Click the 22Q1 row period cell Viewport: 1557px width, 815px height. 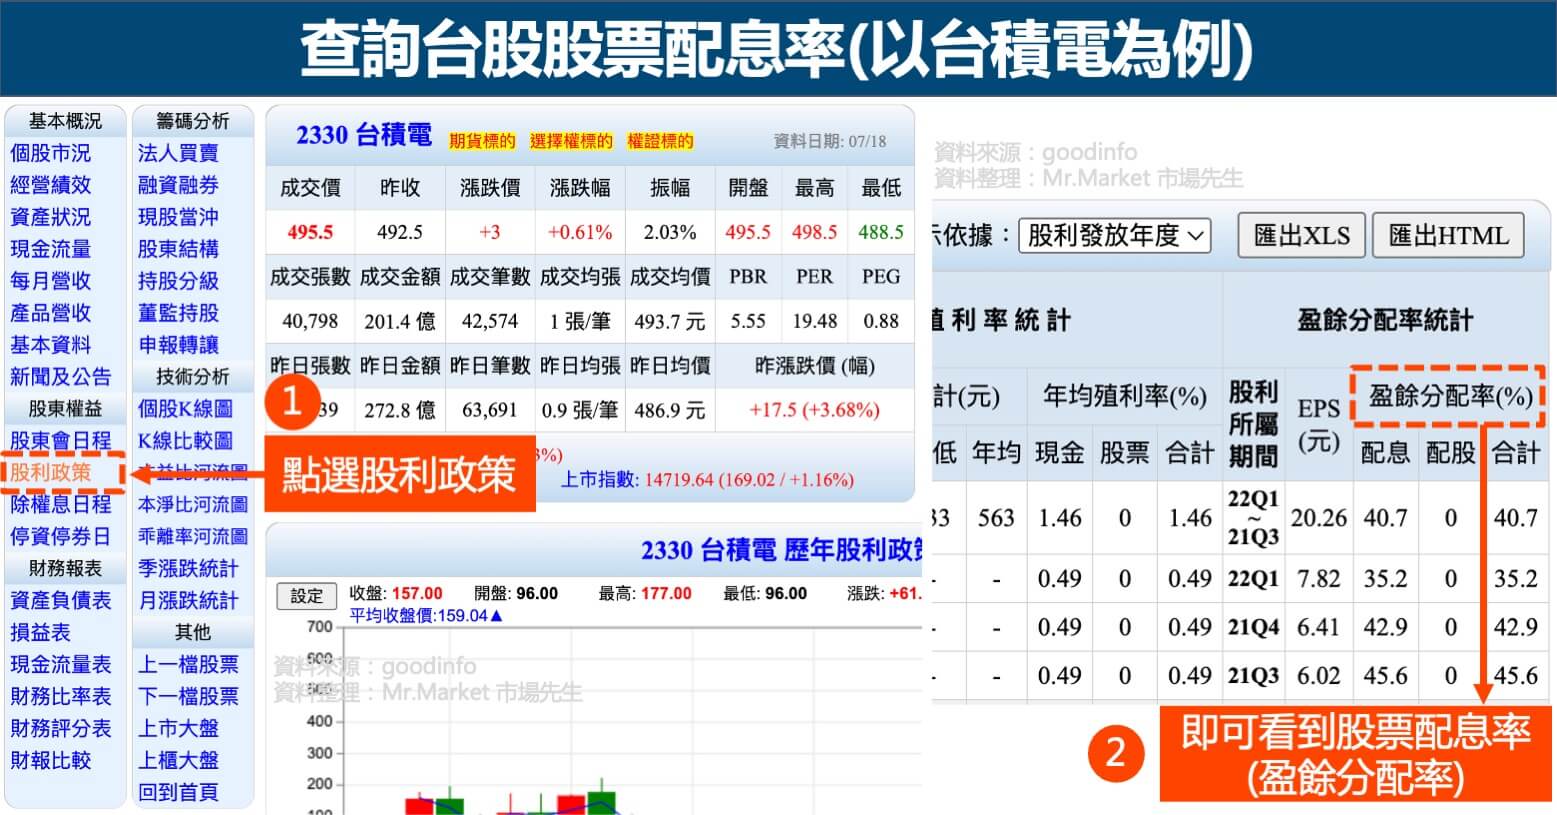tap(1253, 579)
